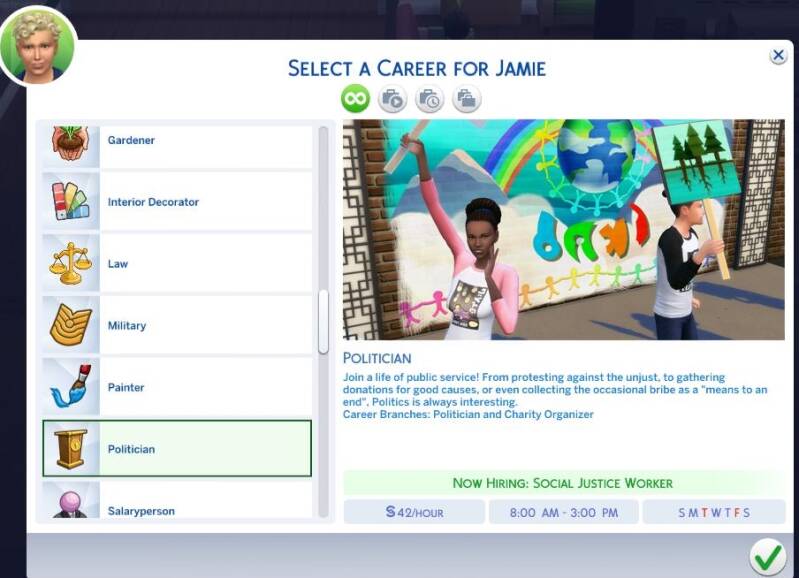799x578 pixels.
Task: Click the Career Branches description line
Action: 468,414
